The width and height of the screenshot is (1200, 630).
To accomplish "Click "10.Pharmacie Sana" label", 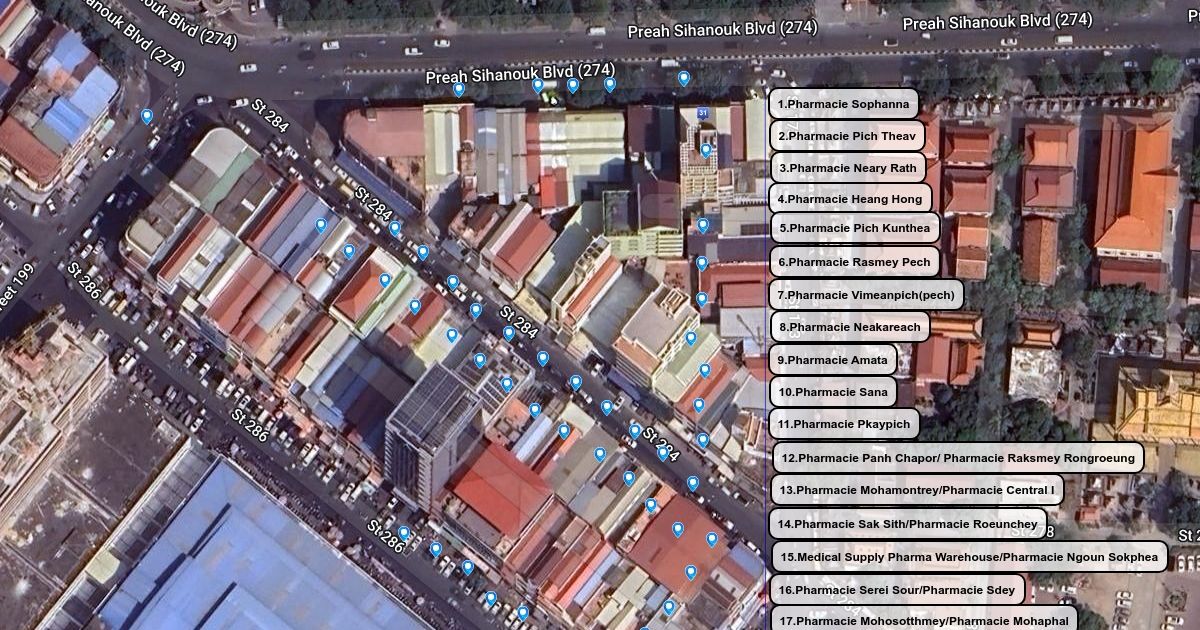I will (x=832, y=392).
